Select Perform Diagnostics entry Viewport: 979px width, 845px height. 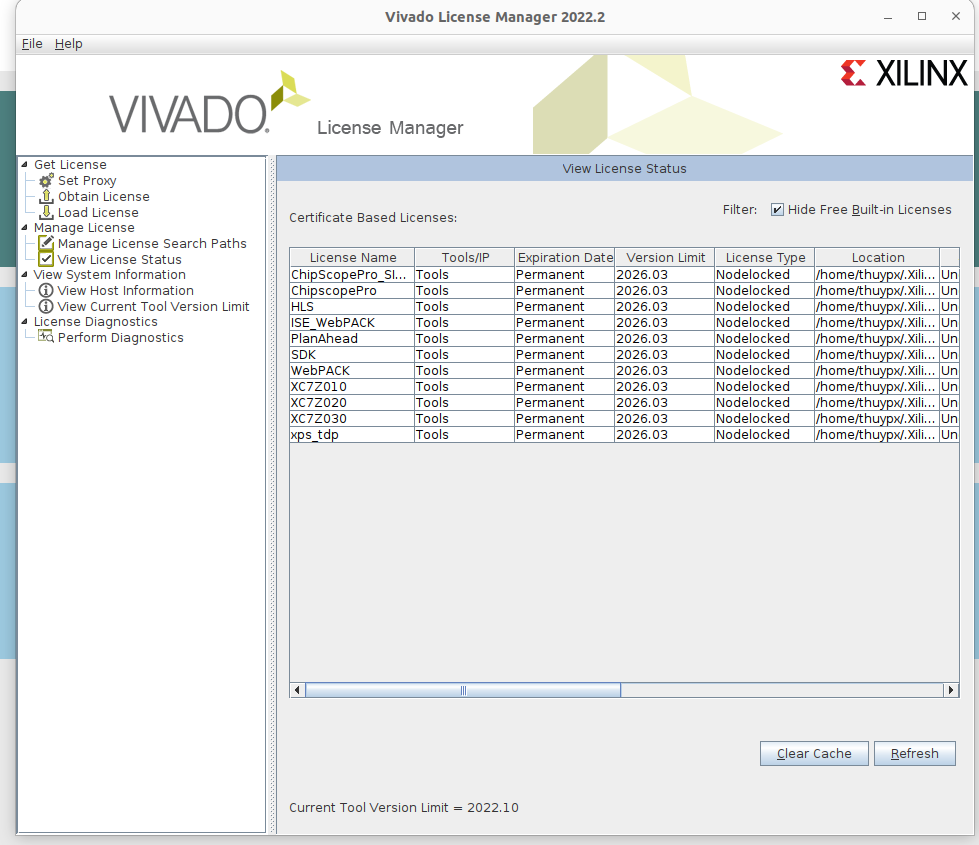pyautogui.click(x=121, y=337)
